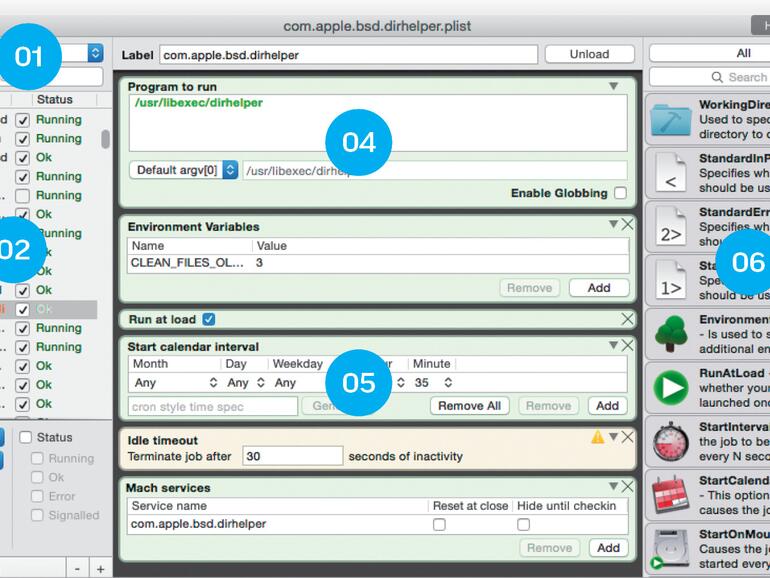Remove the Mach services section with X
The height and width of the screenshot is (578, 770).
(627, 486)
